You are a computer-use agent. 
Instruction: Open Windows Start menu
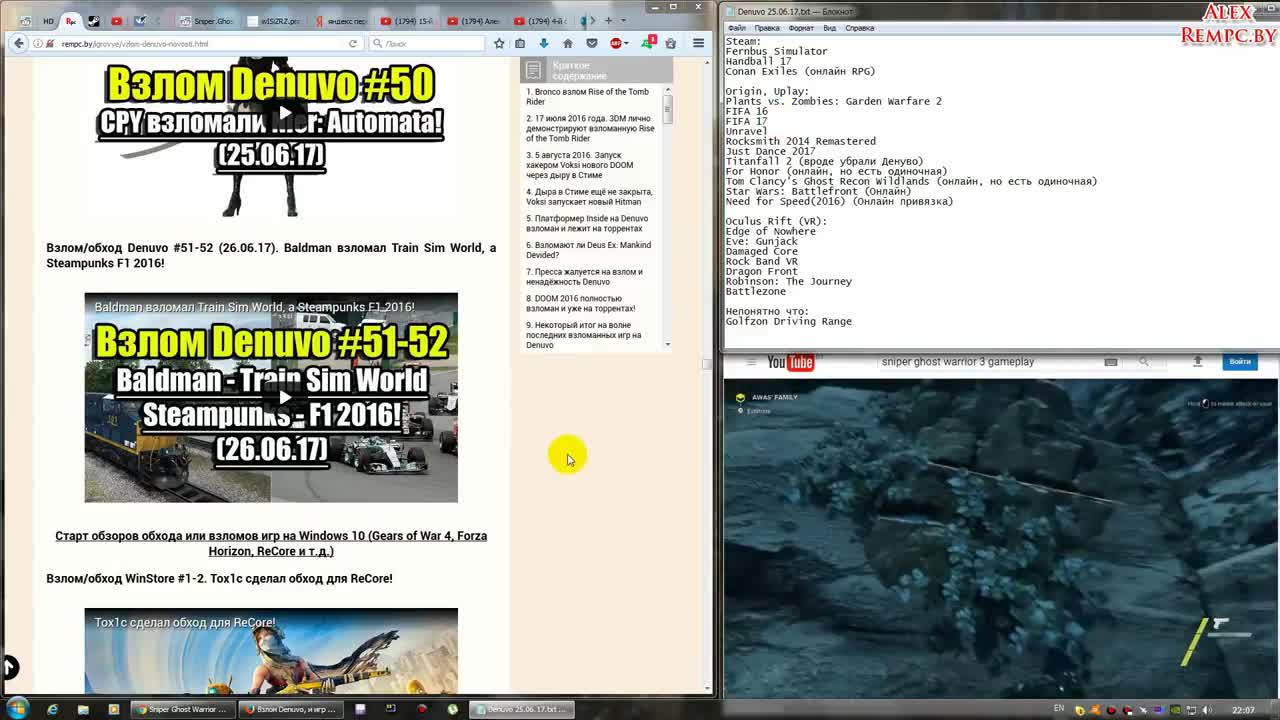17,709
